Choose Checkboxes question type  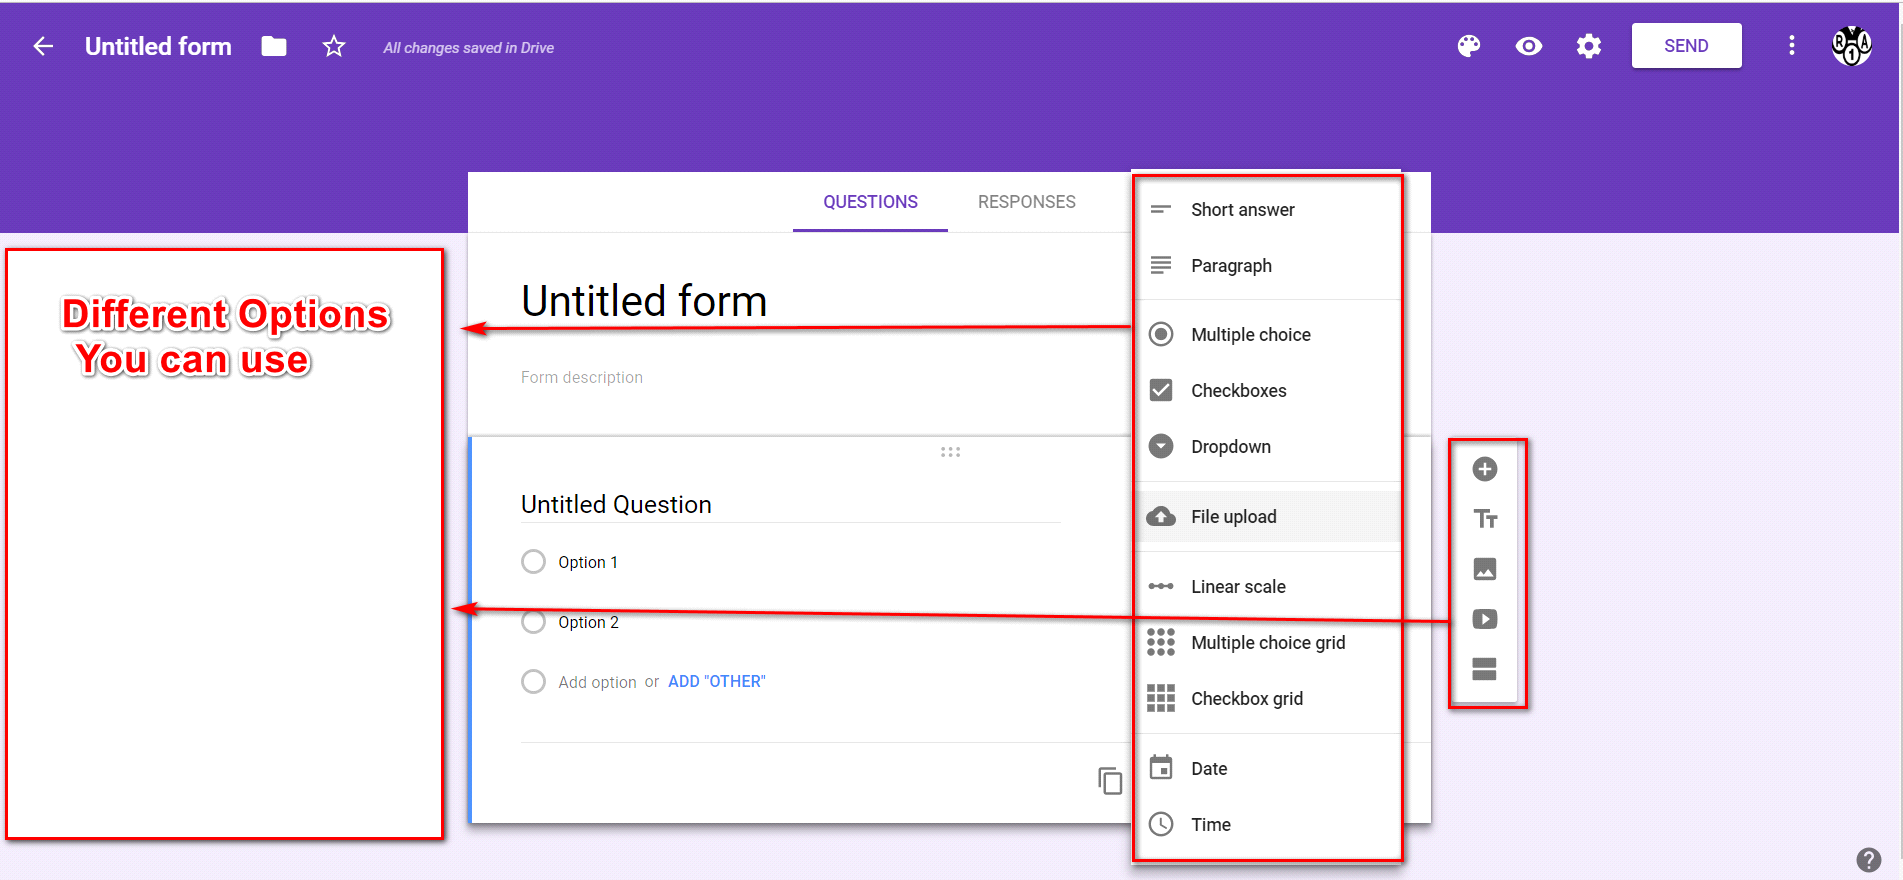(1268, 391)
